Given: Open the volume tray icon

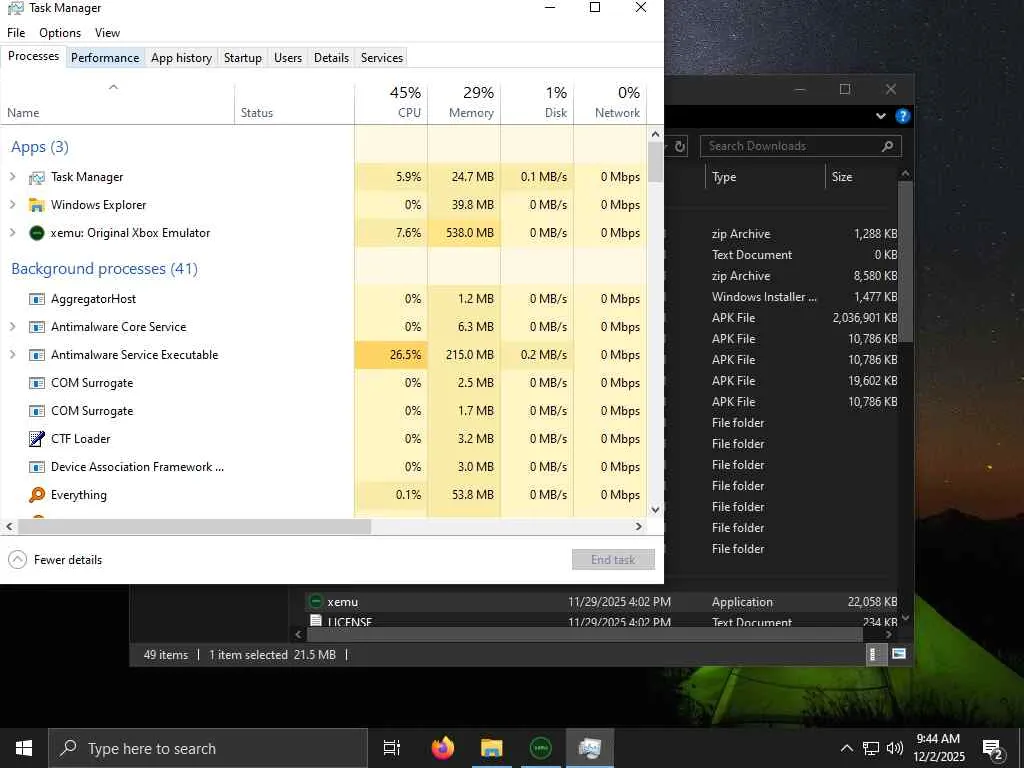Looking at the screenshot, I should click(895, 748).
